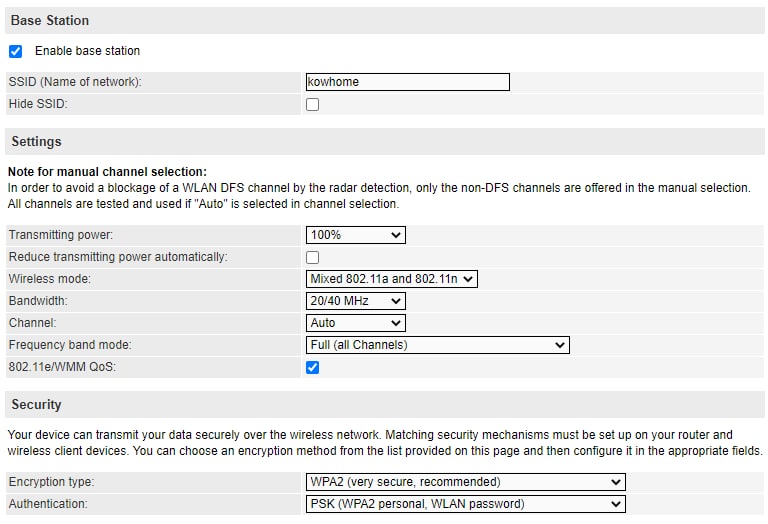The width and height of the screenshot is (768, 524).
Task: Open the Bandwidth 20/40 MHz dropdown
Action: (x=355, y=301)
